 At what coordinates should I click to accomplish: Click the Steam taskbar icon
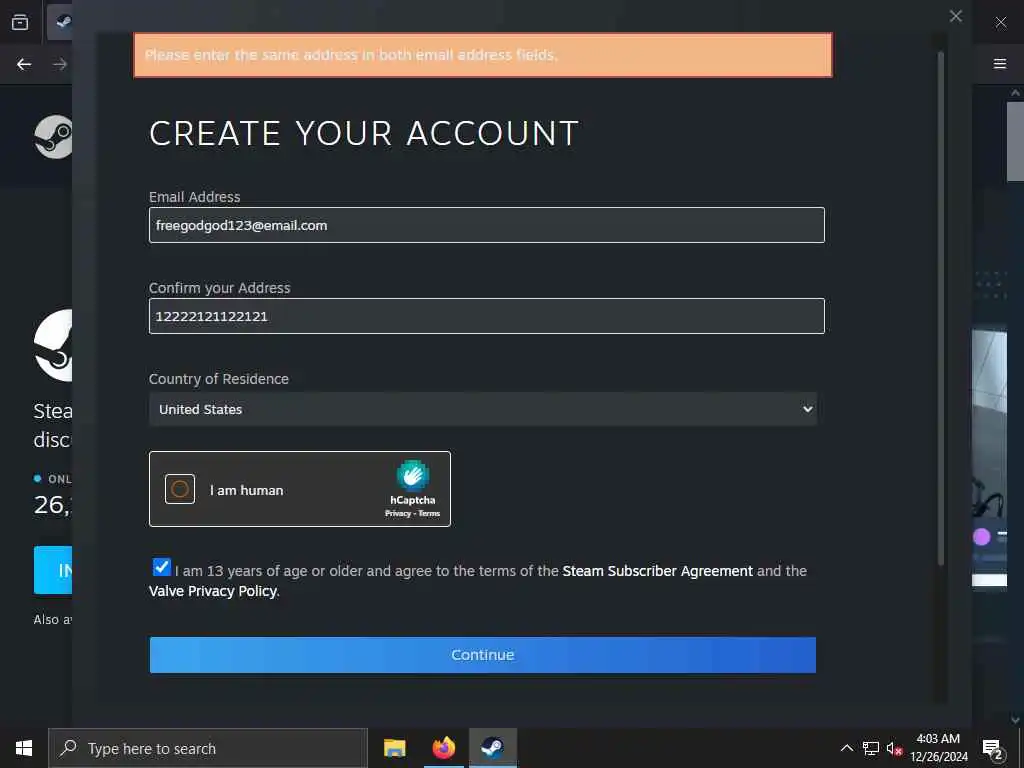point(493,748)
